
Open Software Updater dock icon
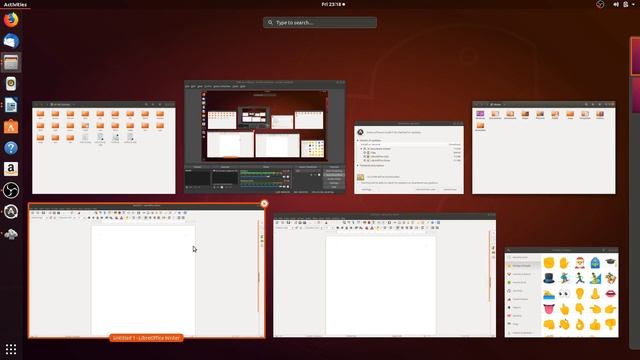click(11, 211)
